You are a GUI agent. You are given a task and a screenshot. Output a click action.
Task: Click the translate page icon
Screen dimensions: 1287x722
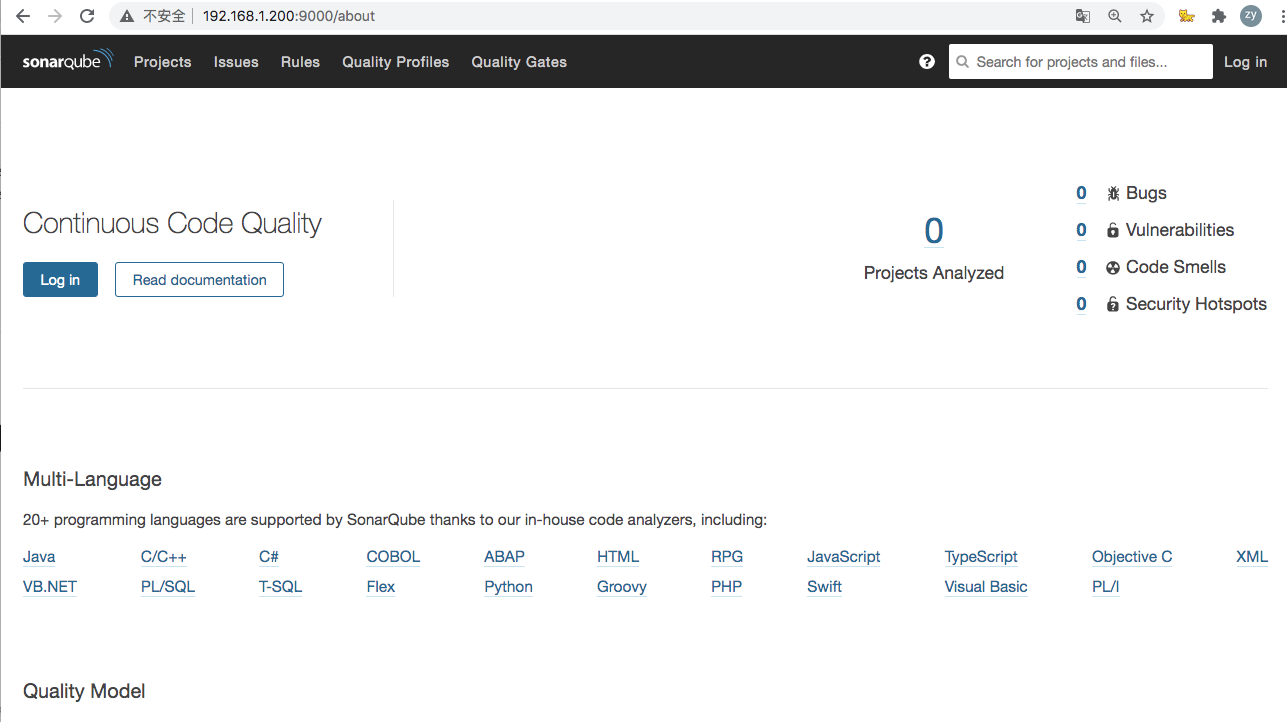coord(1083,16)
